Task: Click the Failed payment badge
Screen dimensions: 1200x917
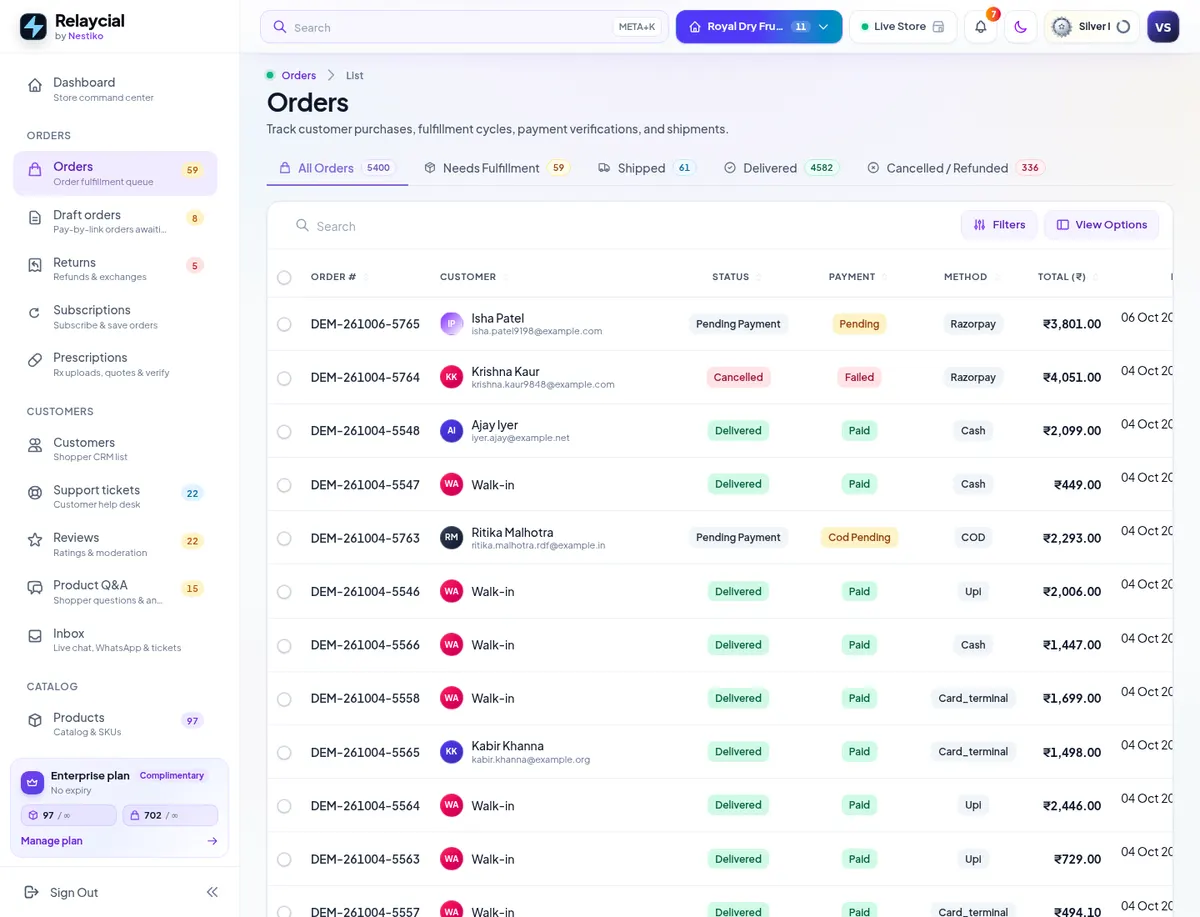Action: (x=859, y=377)
